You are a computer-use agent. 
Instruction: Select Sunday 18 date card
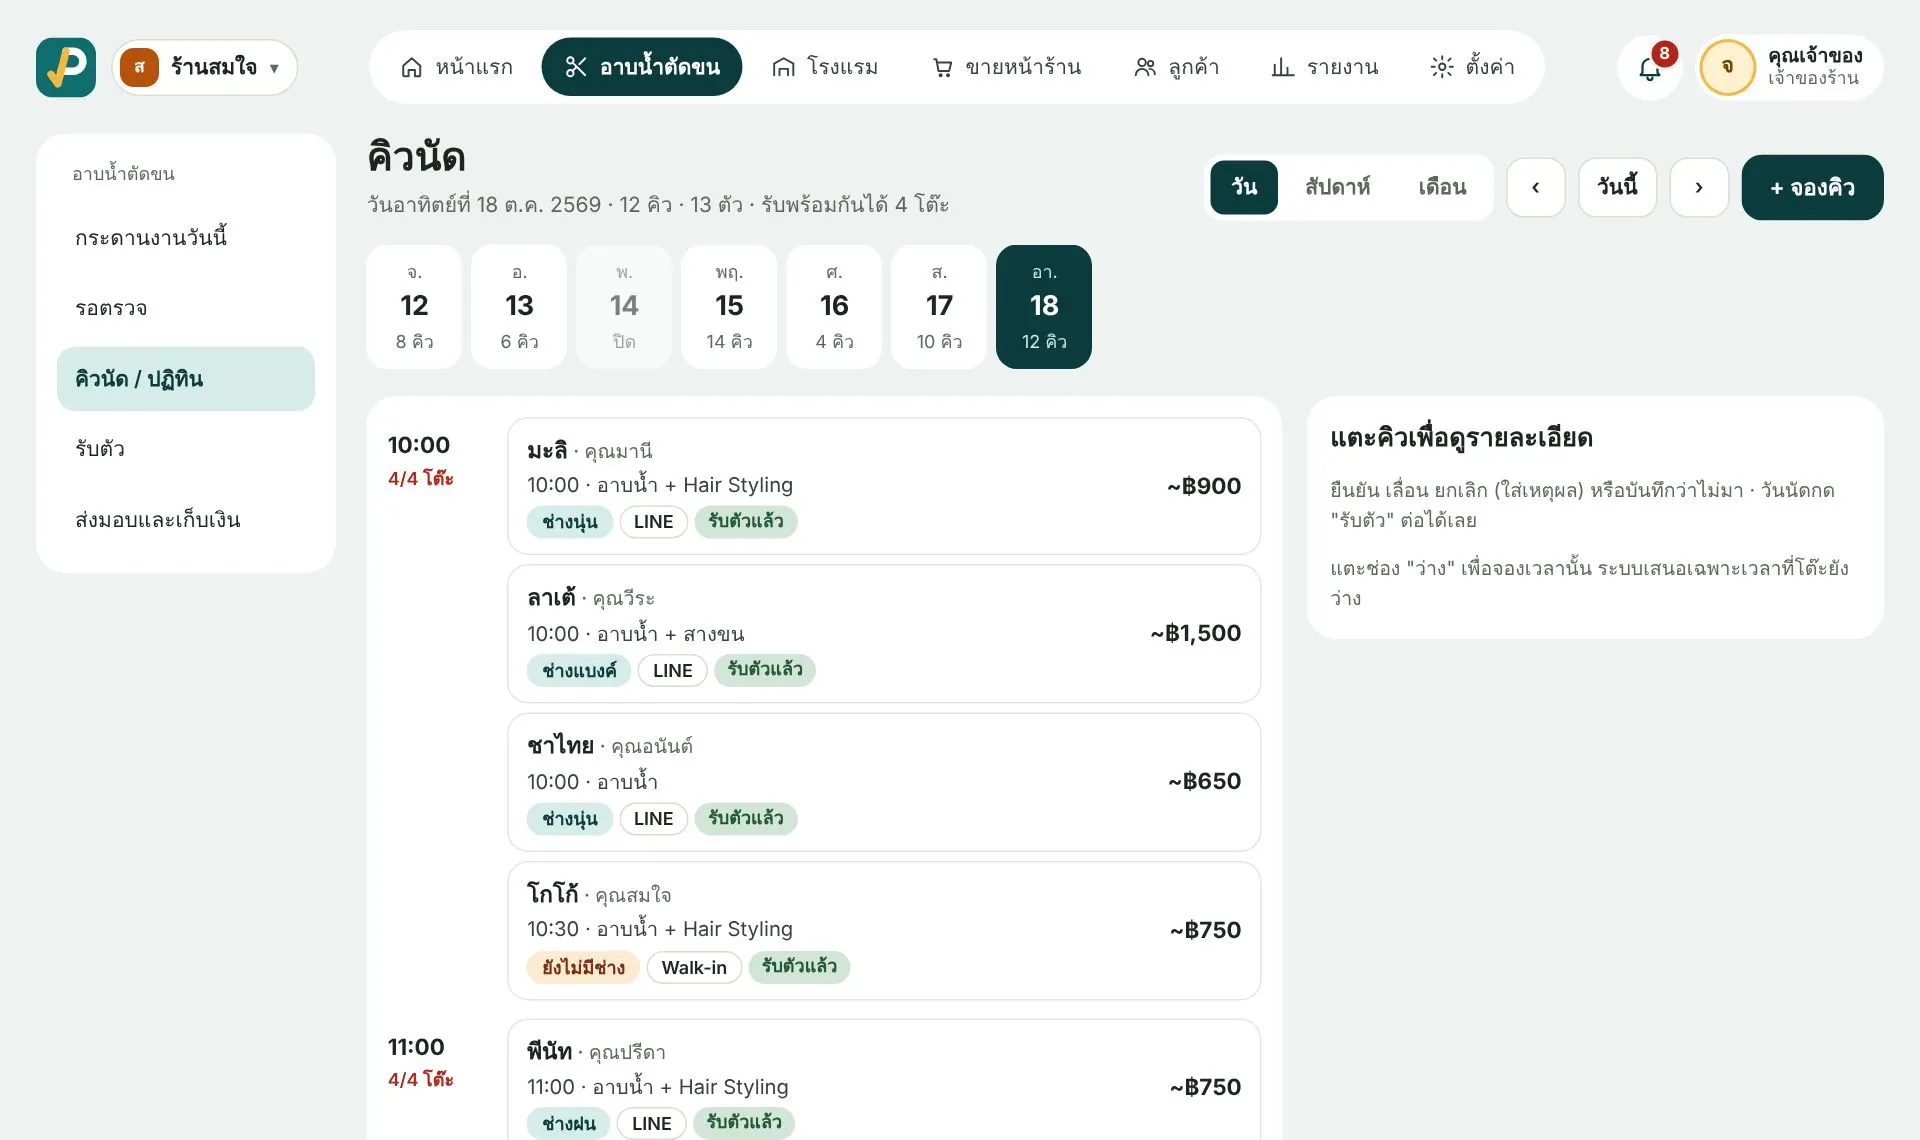coord(1044,307)
